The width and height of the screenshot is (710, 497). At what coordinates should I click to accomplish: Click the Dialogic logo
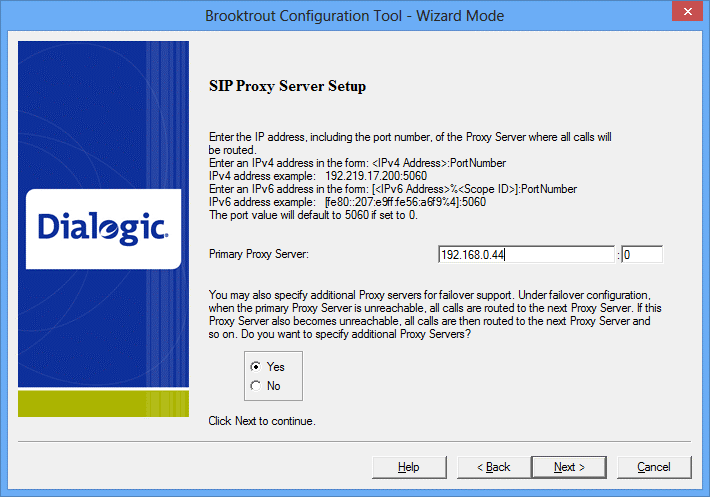103,227
